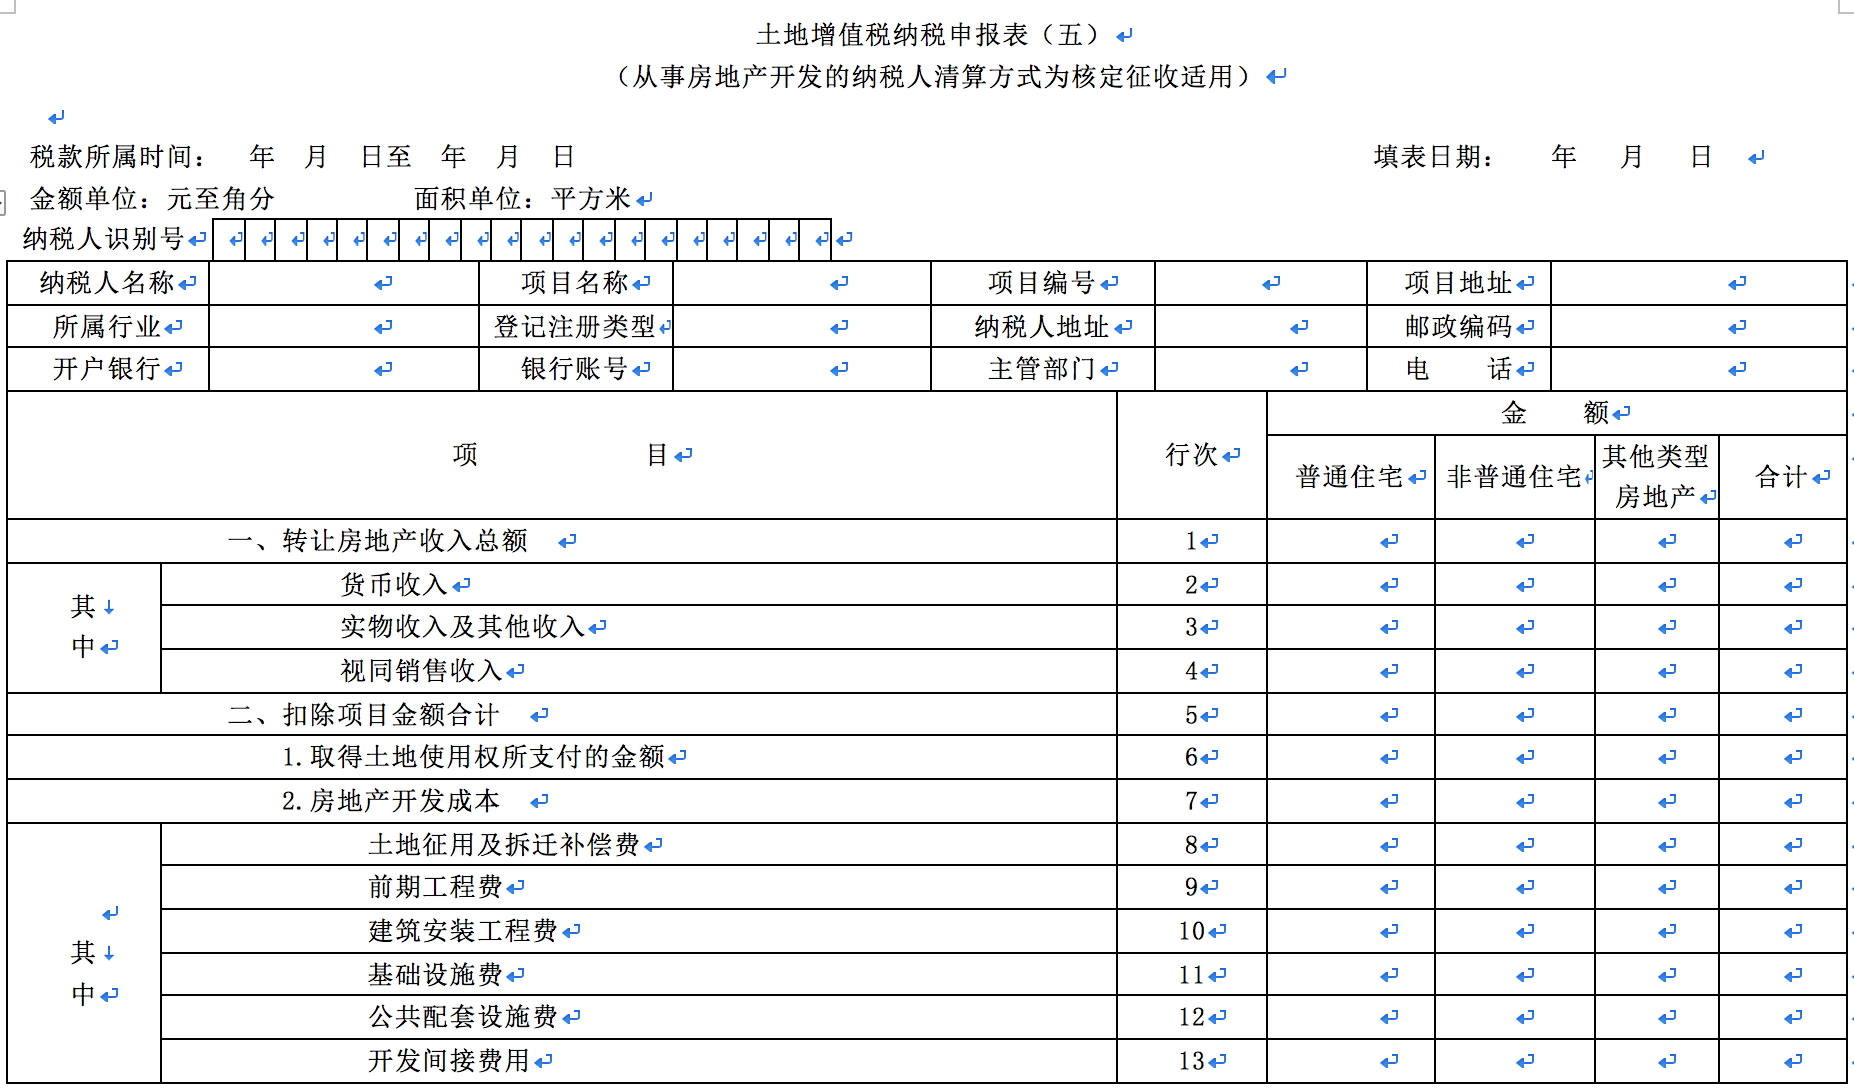Click the 合计 cell in row 5
The height and width of the screenshot is (1092, 1854).
pos(1783,715)
